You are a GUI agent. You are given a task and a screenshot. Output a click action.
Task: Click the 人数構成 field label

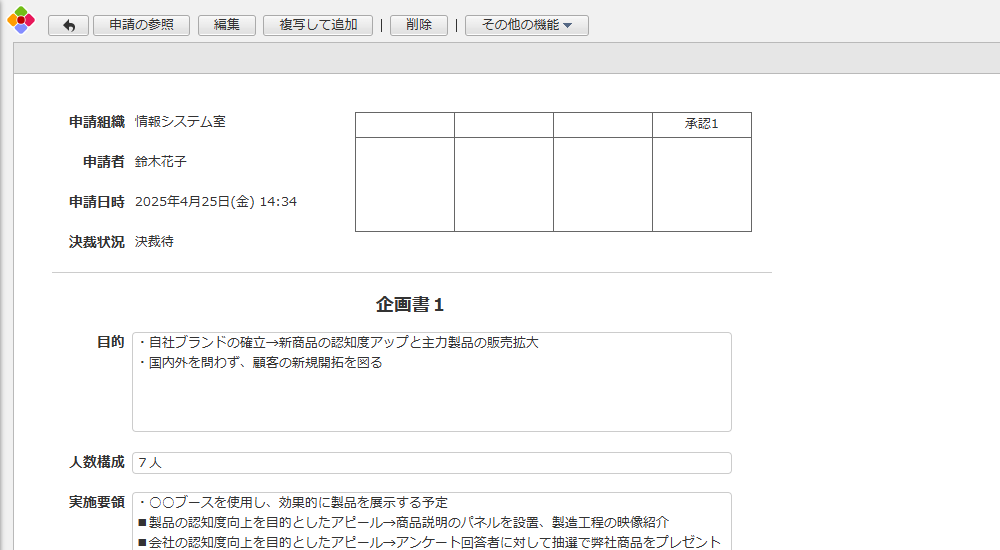pos(97,462)
